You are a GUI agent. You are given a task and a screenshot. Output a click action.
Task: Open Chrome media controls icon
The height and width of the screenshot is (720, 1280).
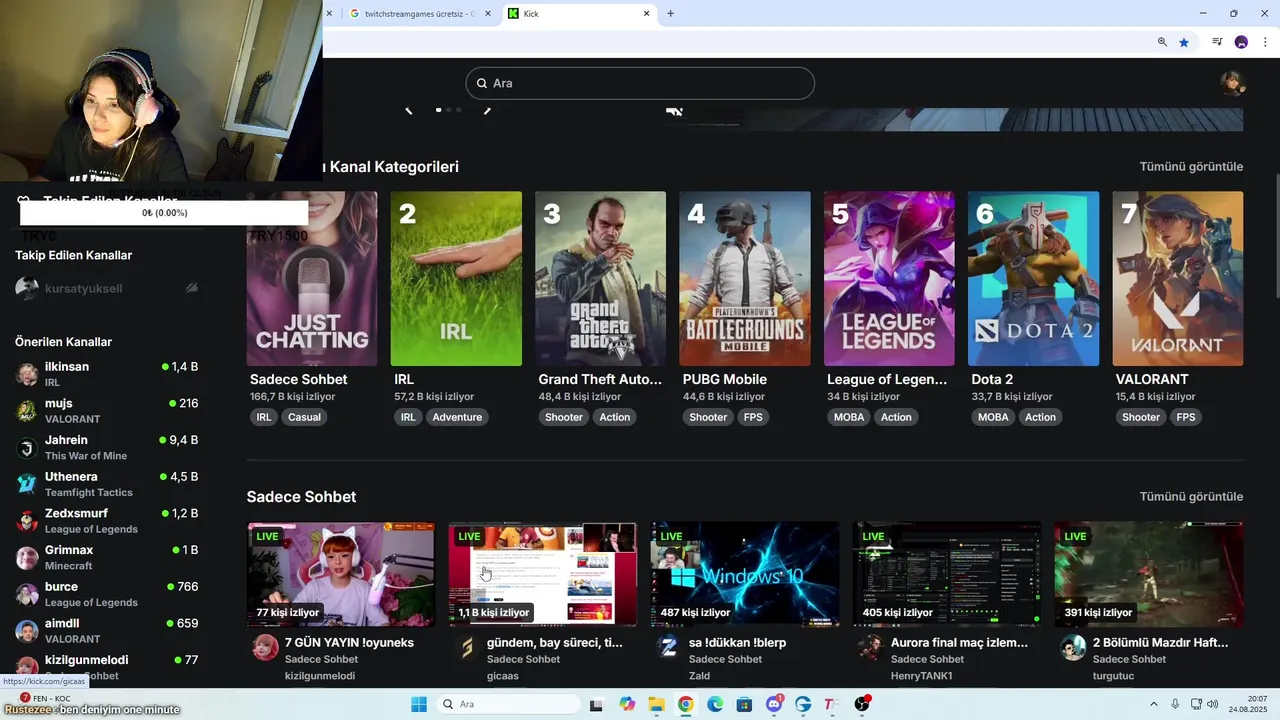[x=1217, y=42]
